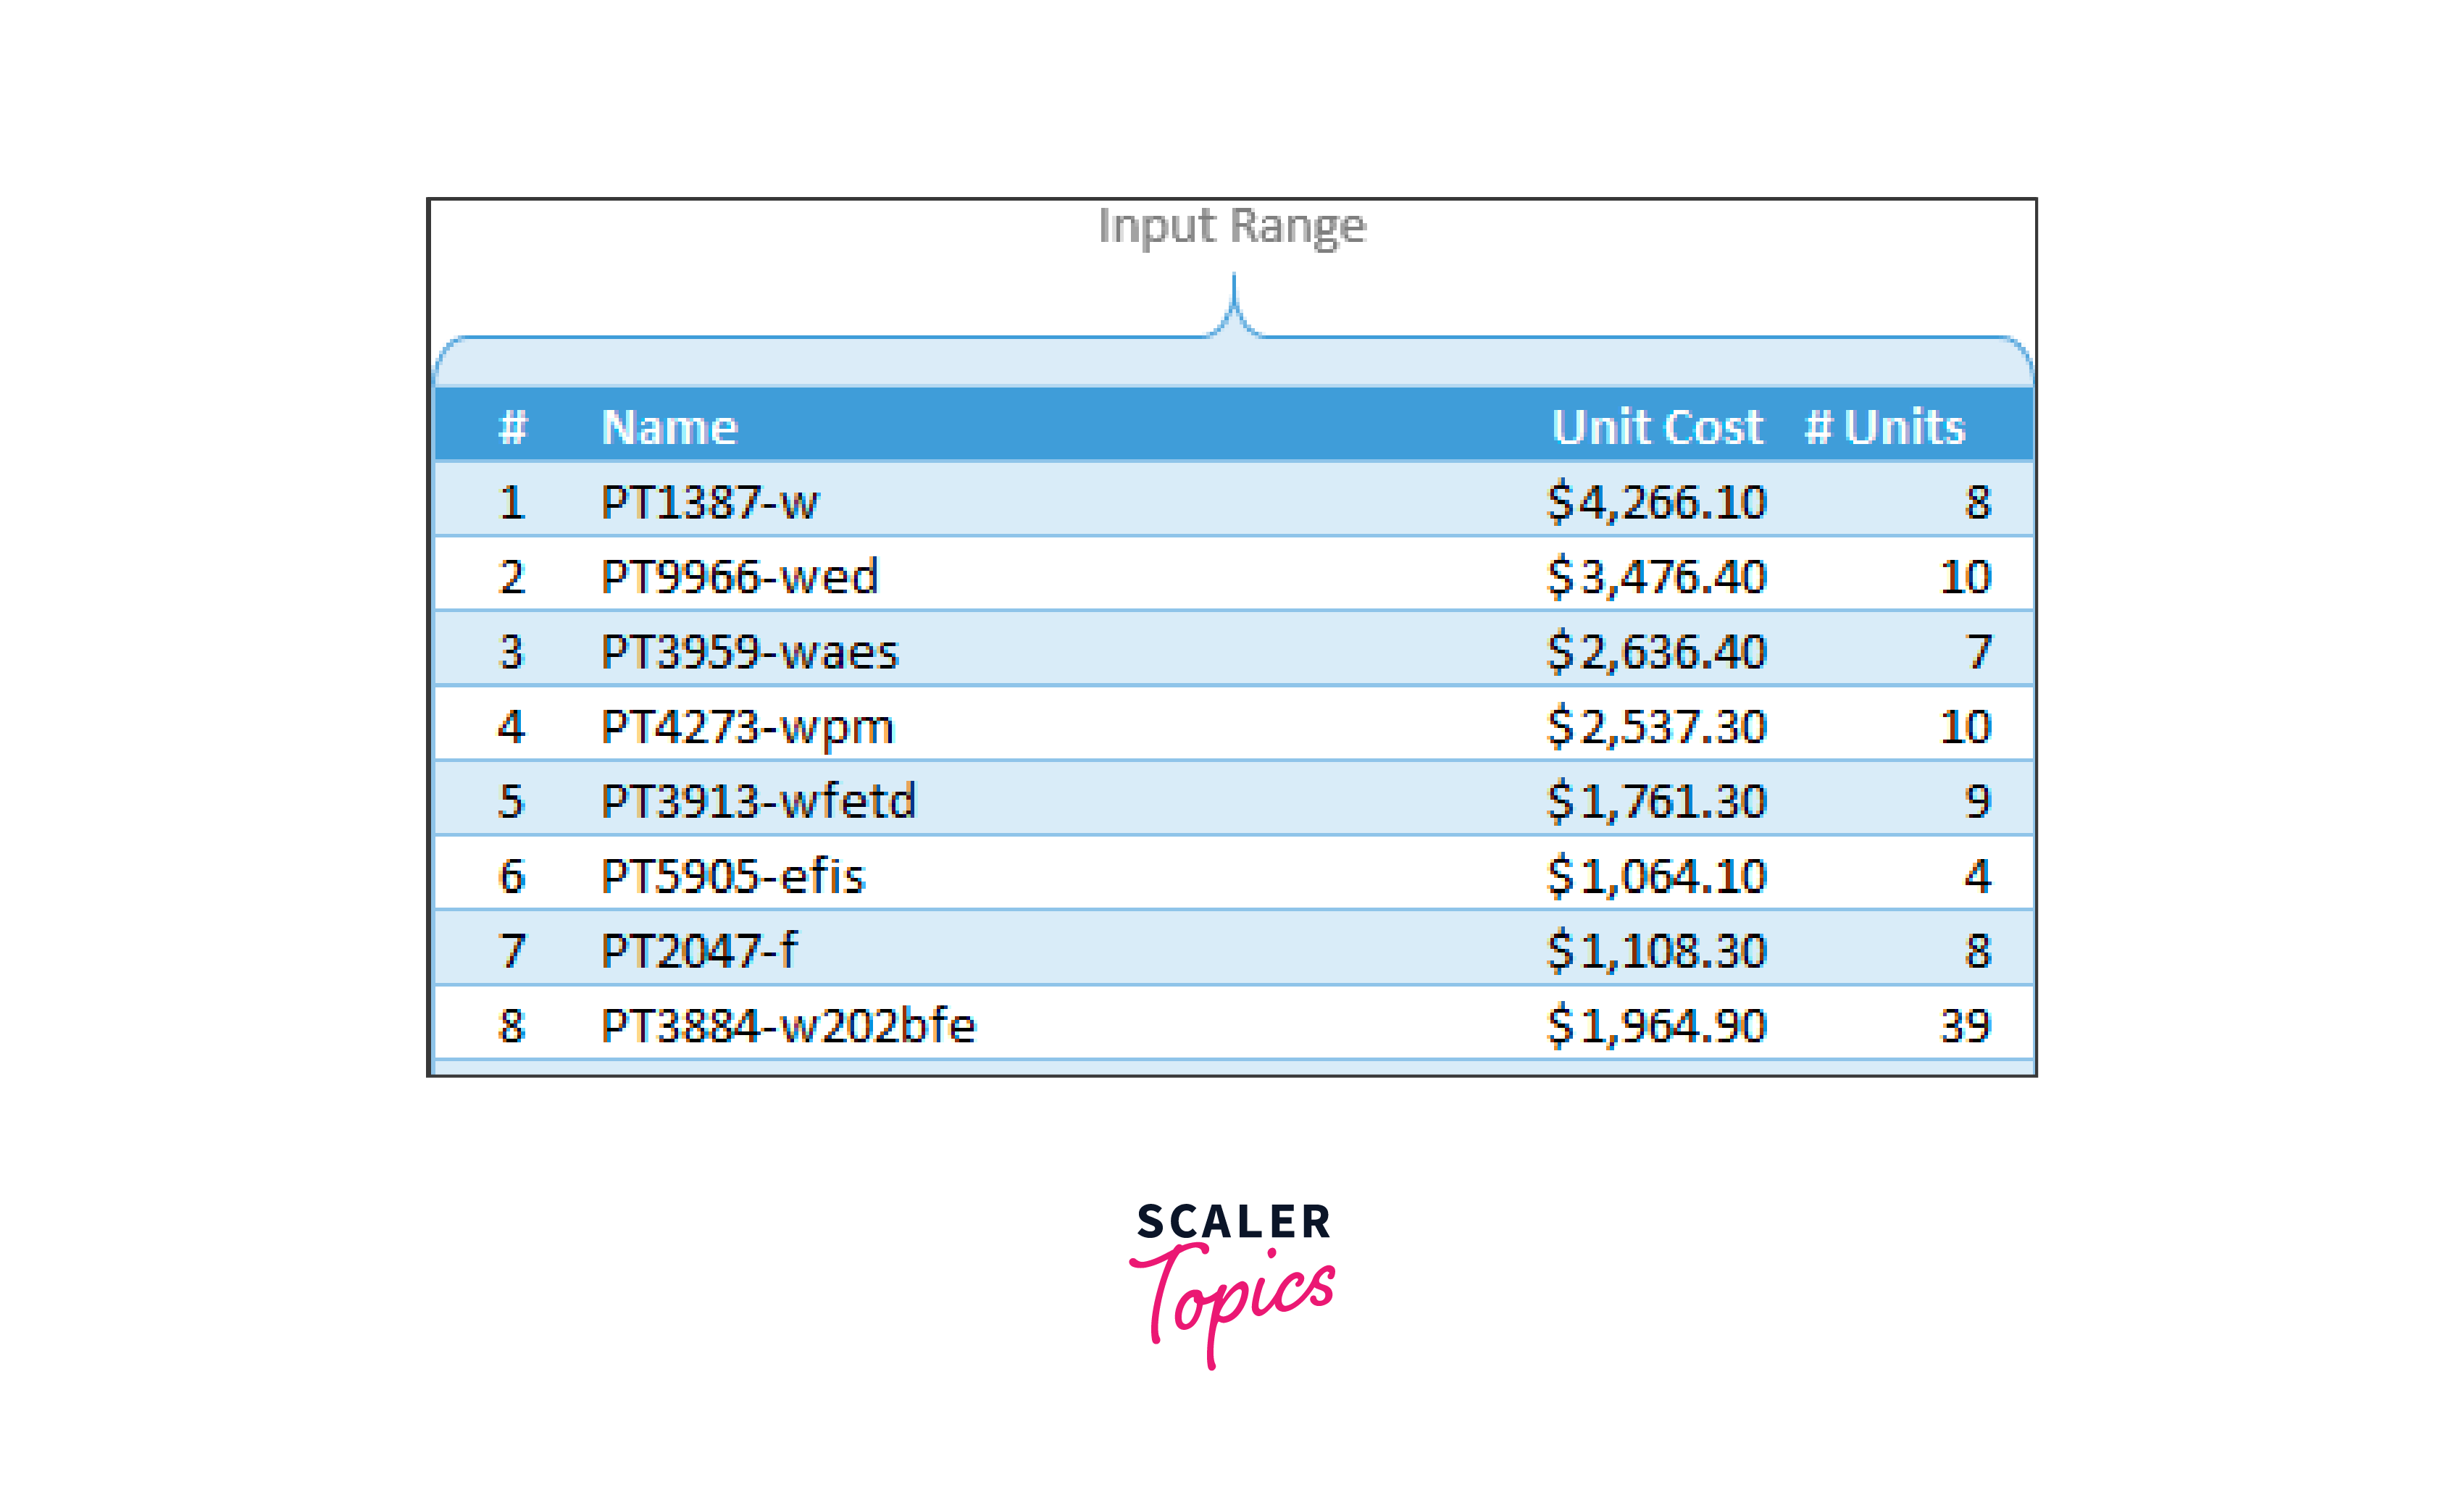This screenshot has height=1503, width=2464.
Task: Click the $4,266.10 unit cost cell
Action: (1656, 502)
